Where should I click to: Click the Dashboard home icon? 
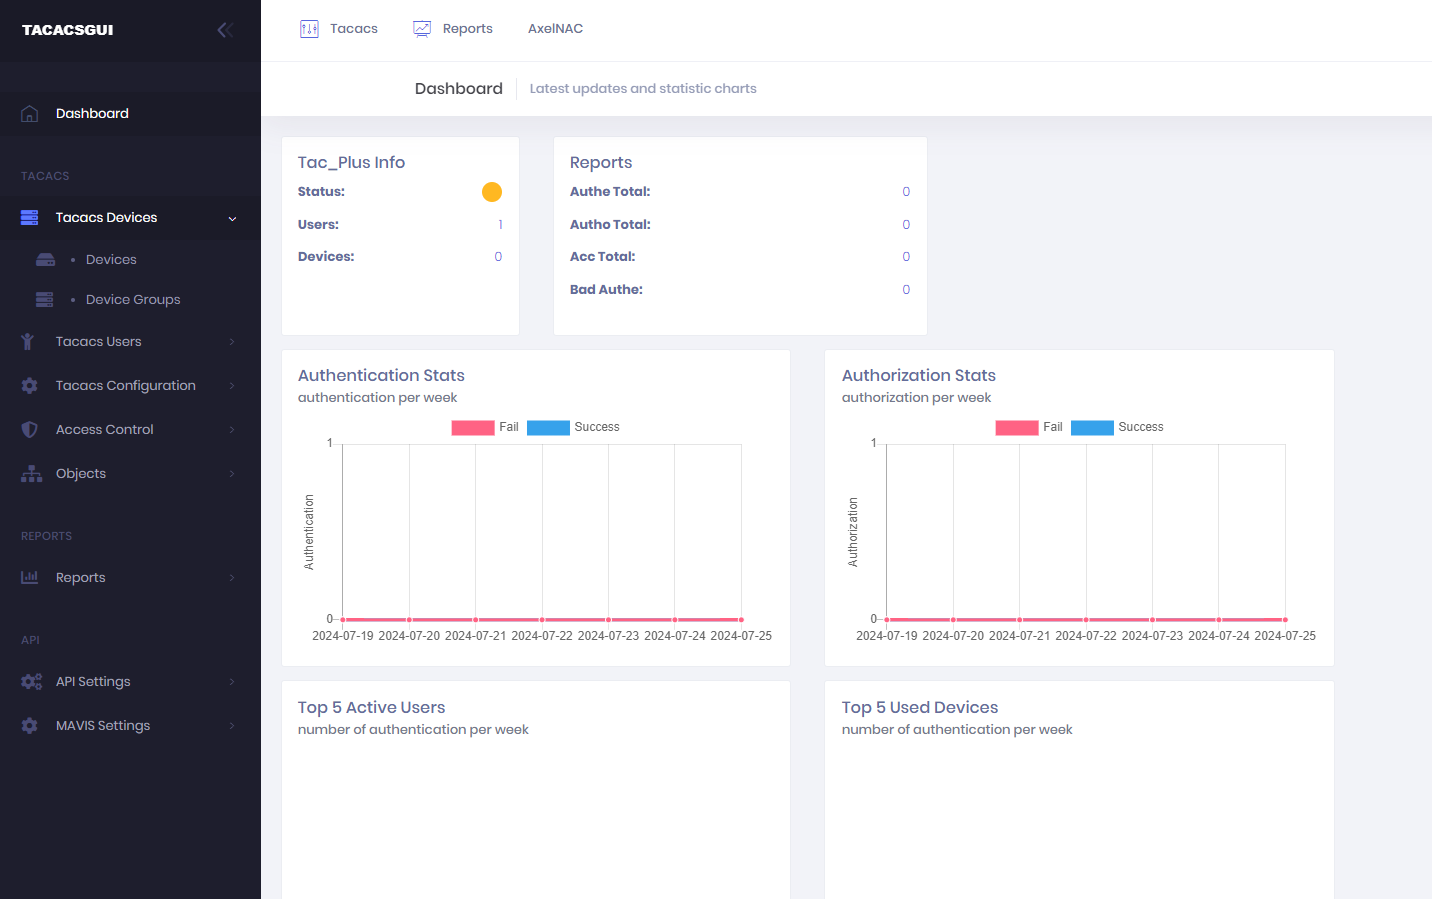[x=30, y=114]
